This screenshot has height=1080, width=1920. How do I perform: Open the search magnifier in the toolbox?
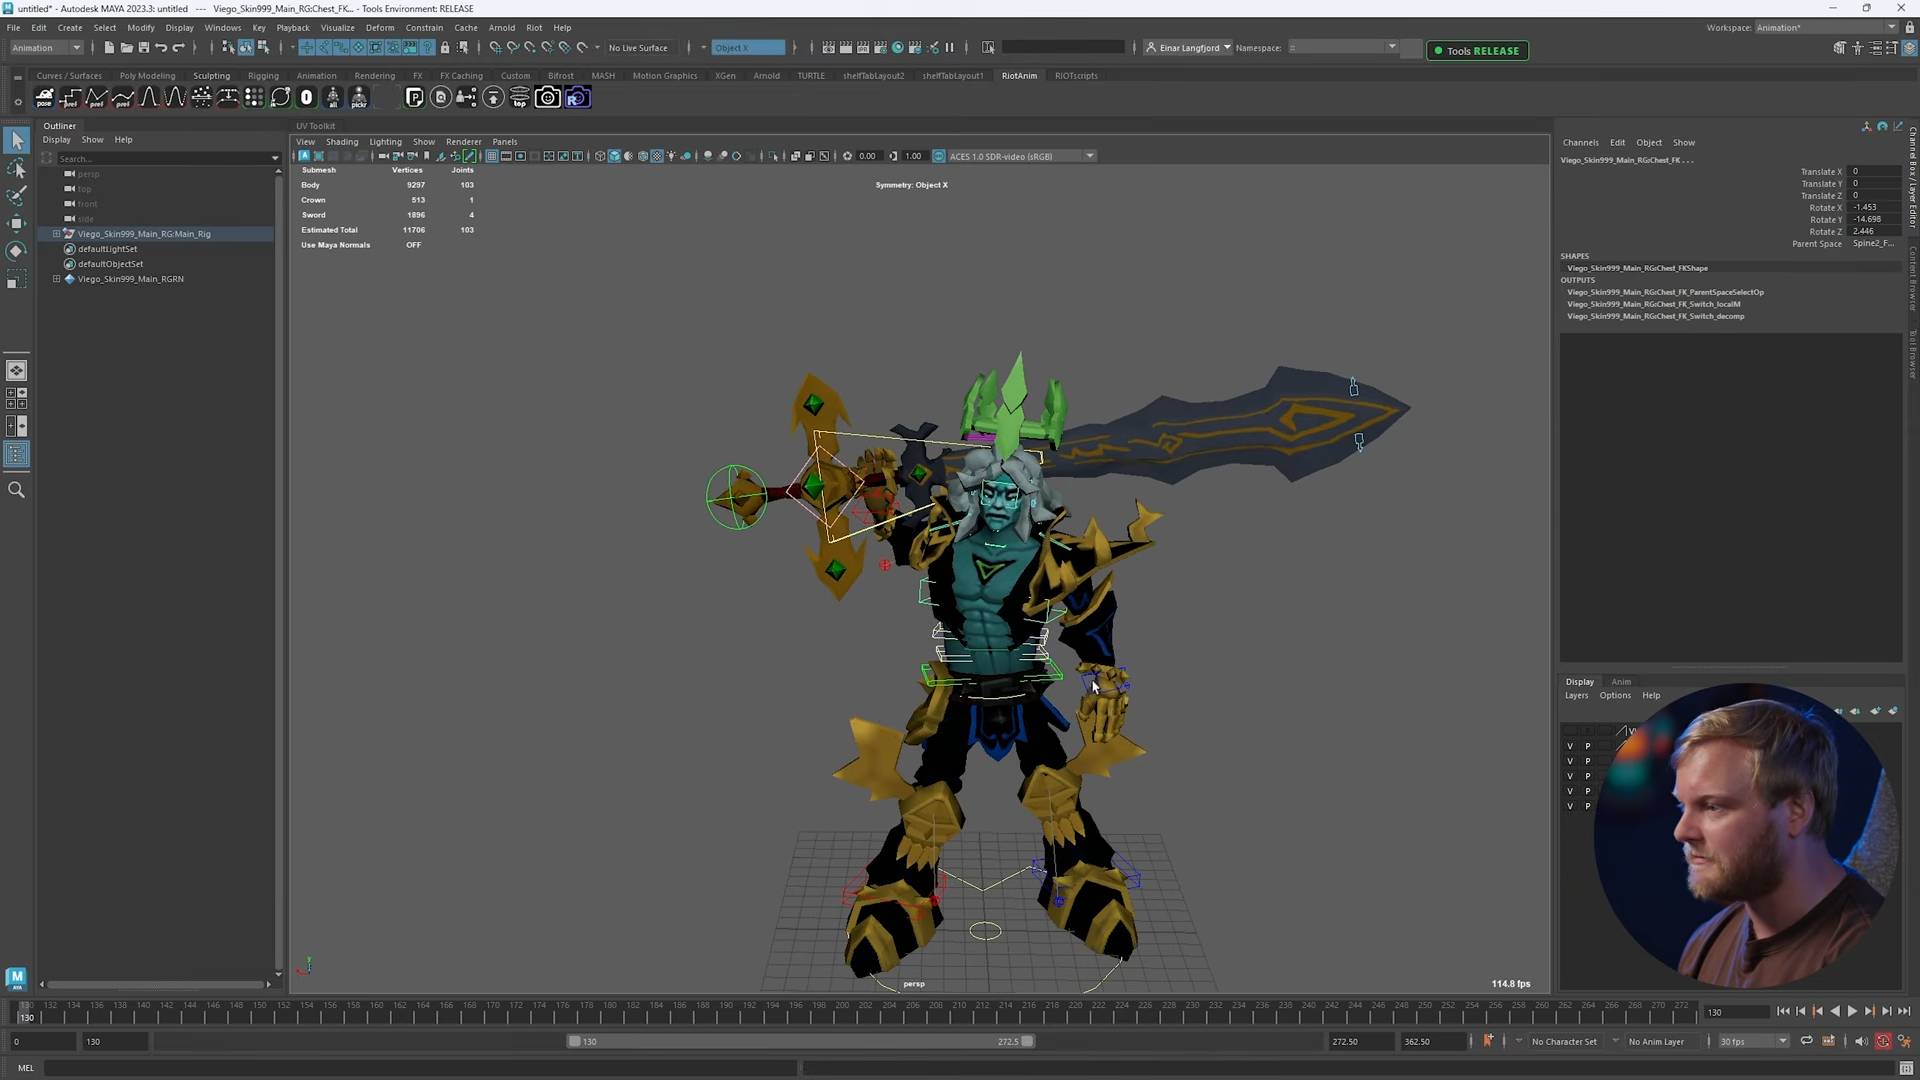(x=17, y=490)
